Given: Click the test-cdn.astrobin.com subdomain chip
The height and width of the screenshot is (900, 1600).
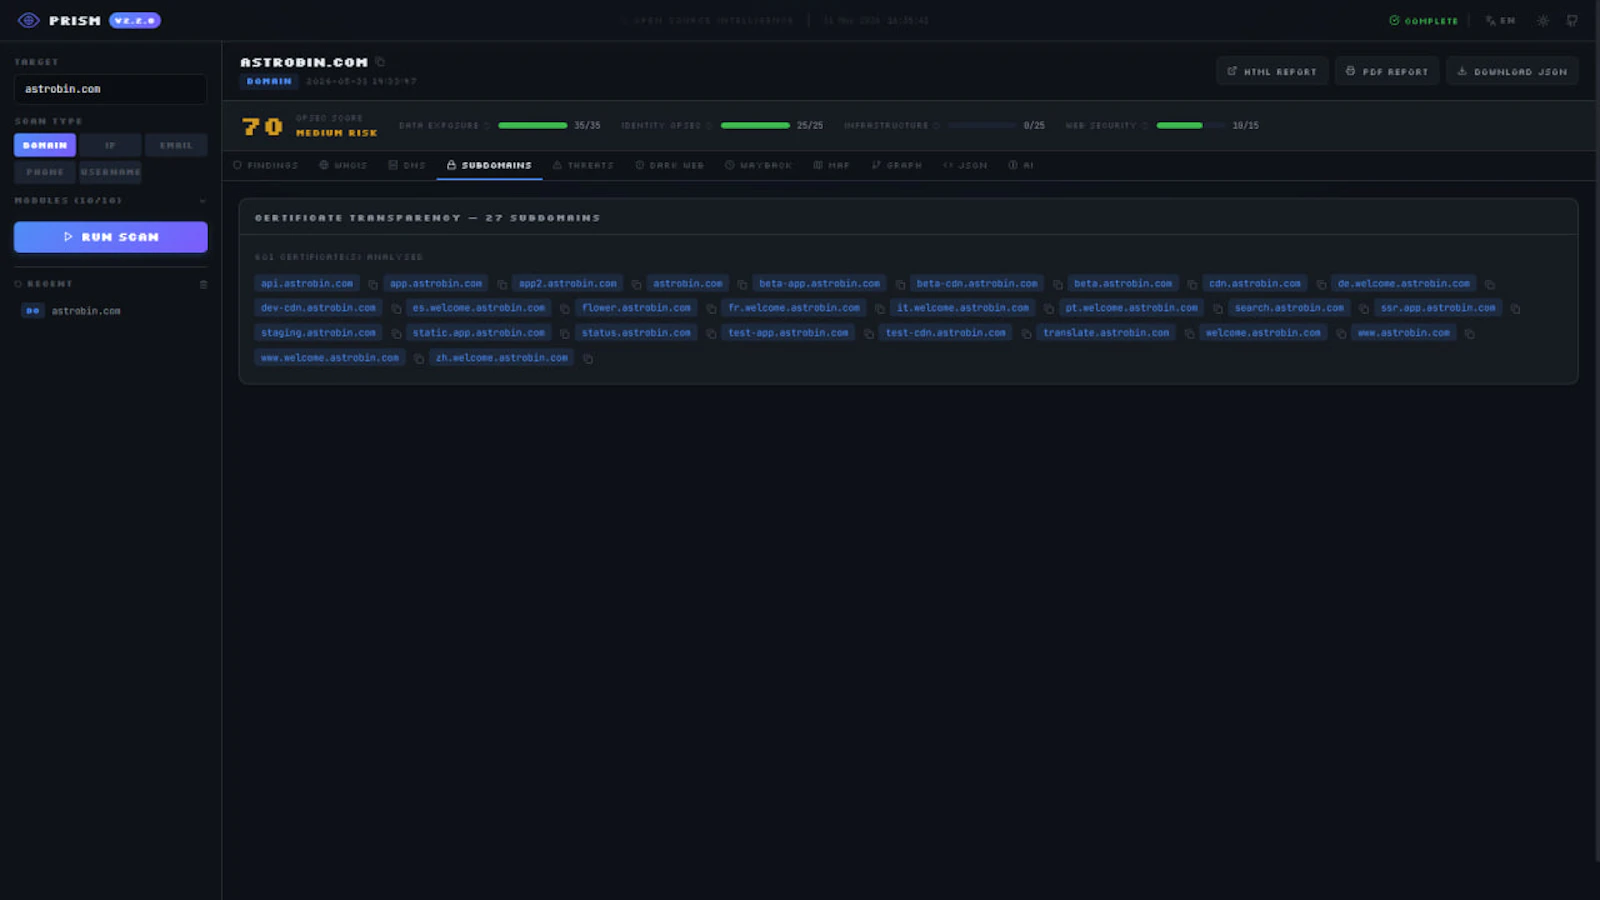Looking at the screenshot, I should (x=945, y=333).
